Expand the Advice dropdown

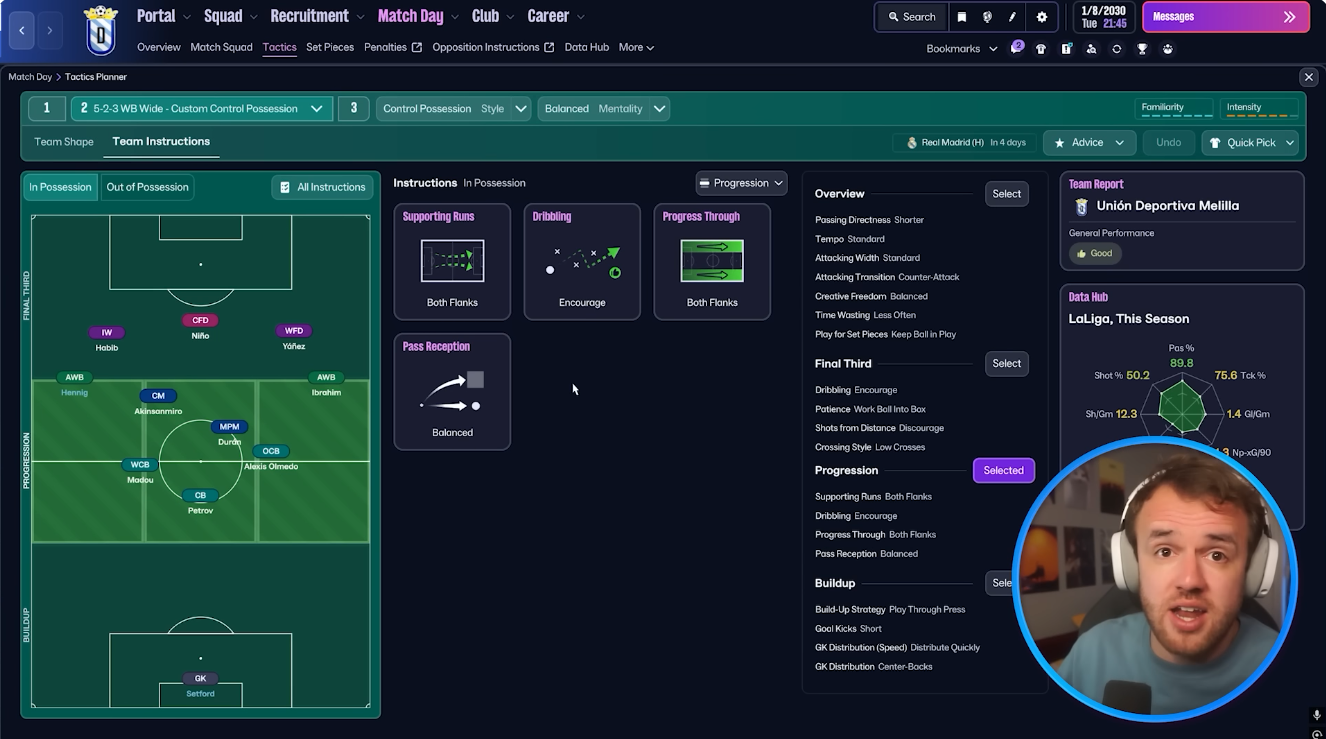(1089, 143)
